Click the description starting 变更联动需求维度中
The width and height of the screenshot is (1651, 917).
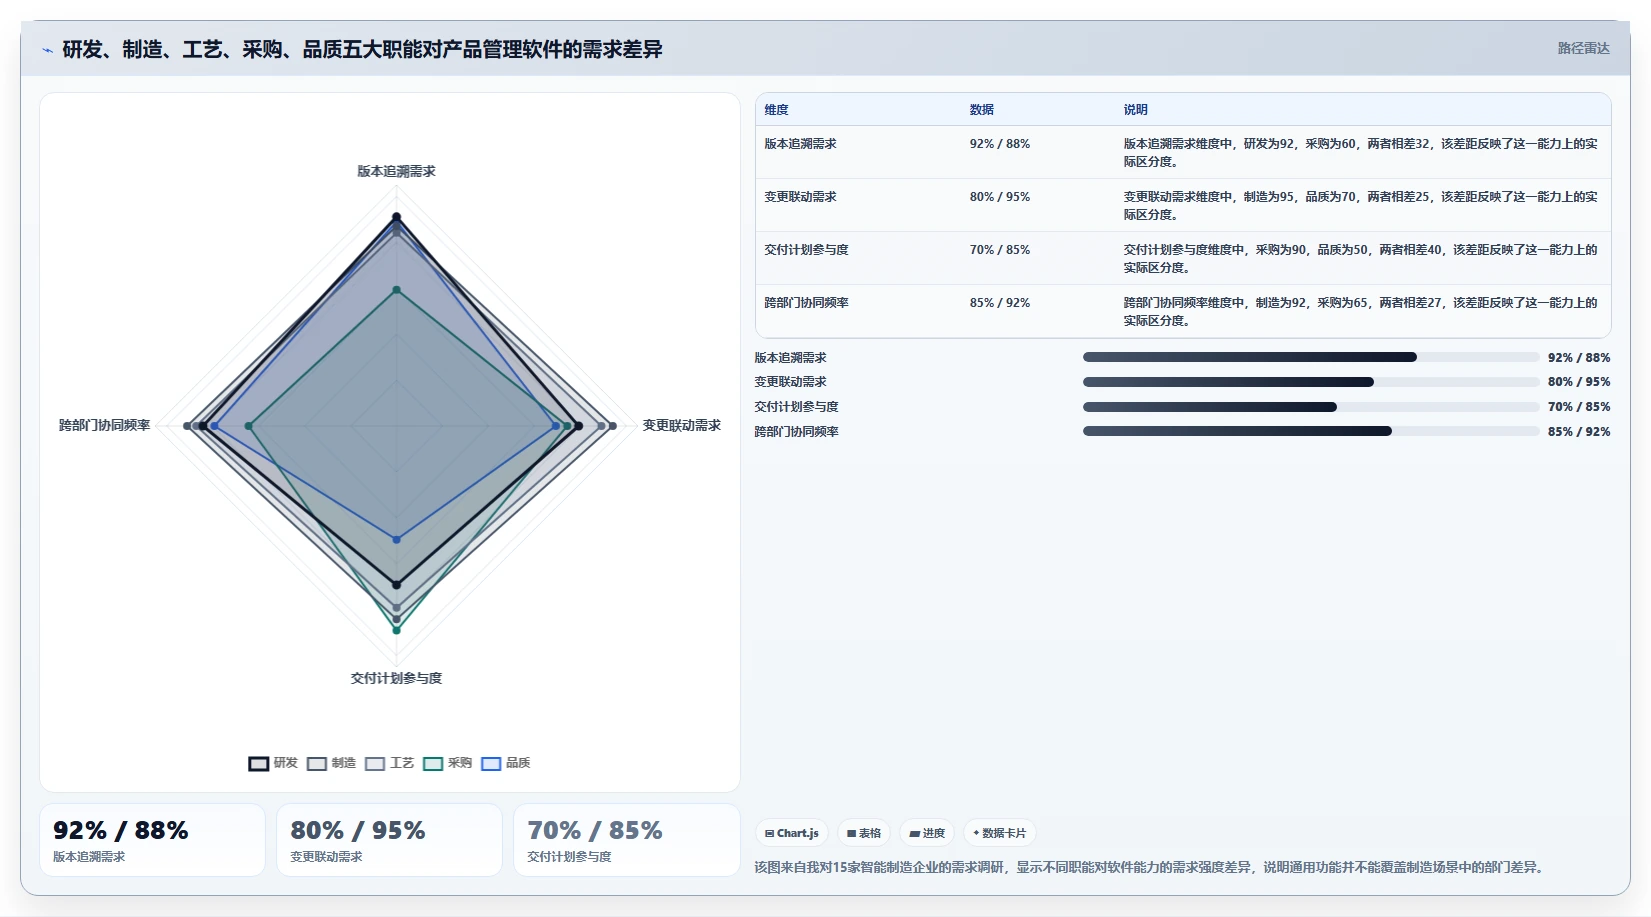pyautogui.click(x=1360, y=206)
